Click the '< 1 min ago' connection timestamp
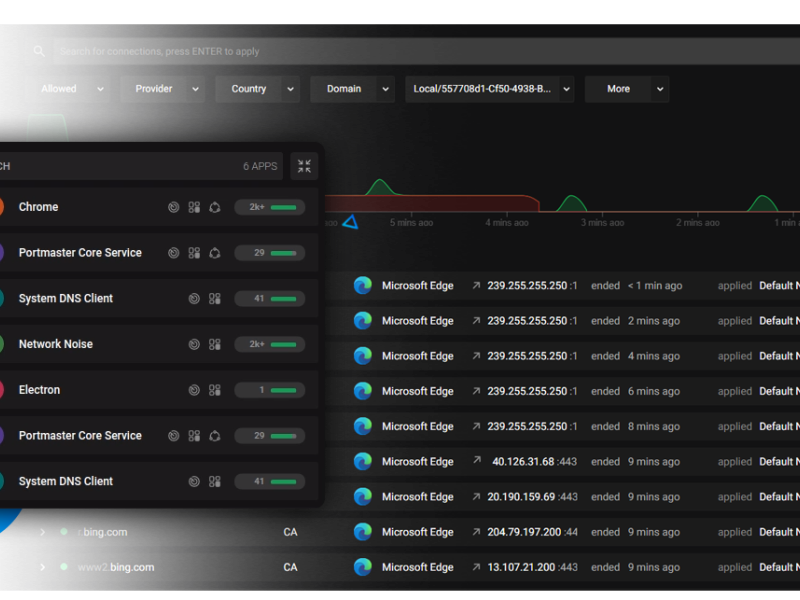This screenshot has height=600, width=800. [x=655, y=286]
